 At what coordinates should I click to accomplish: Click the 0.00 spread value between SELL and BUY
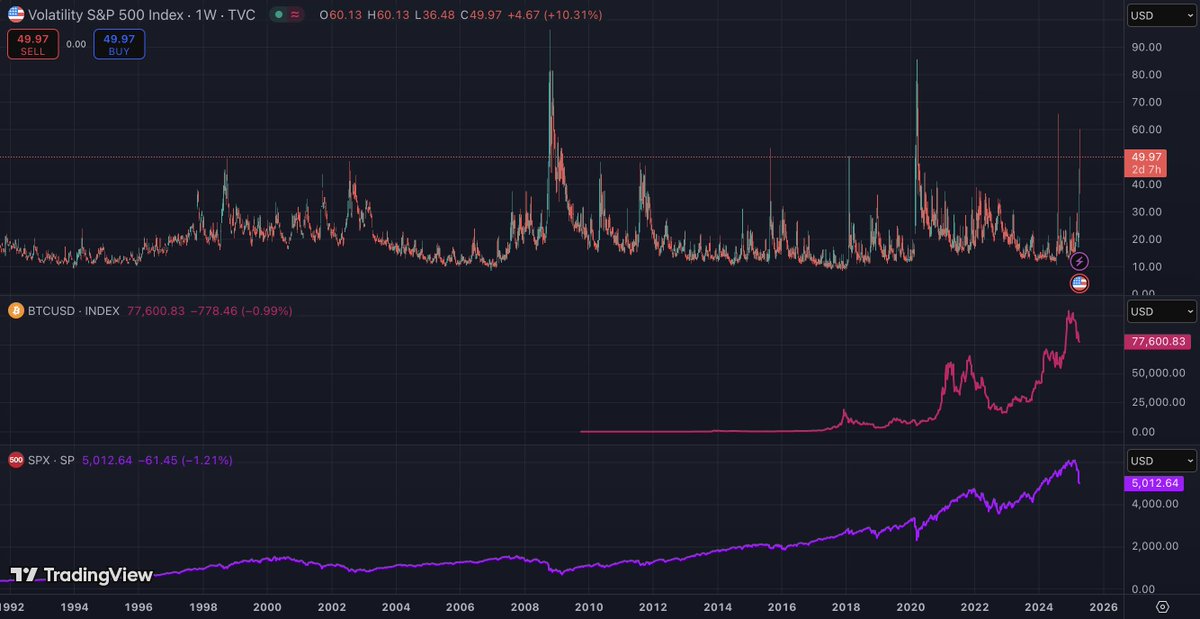pos(76,44)
